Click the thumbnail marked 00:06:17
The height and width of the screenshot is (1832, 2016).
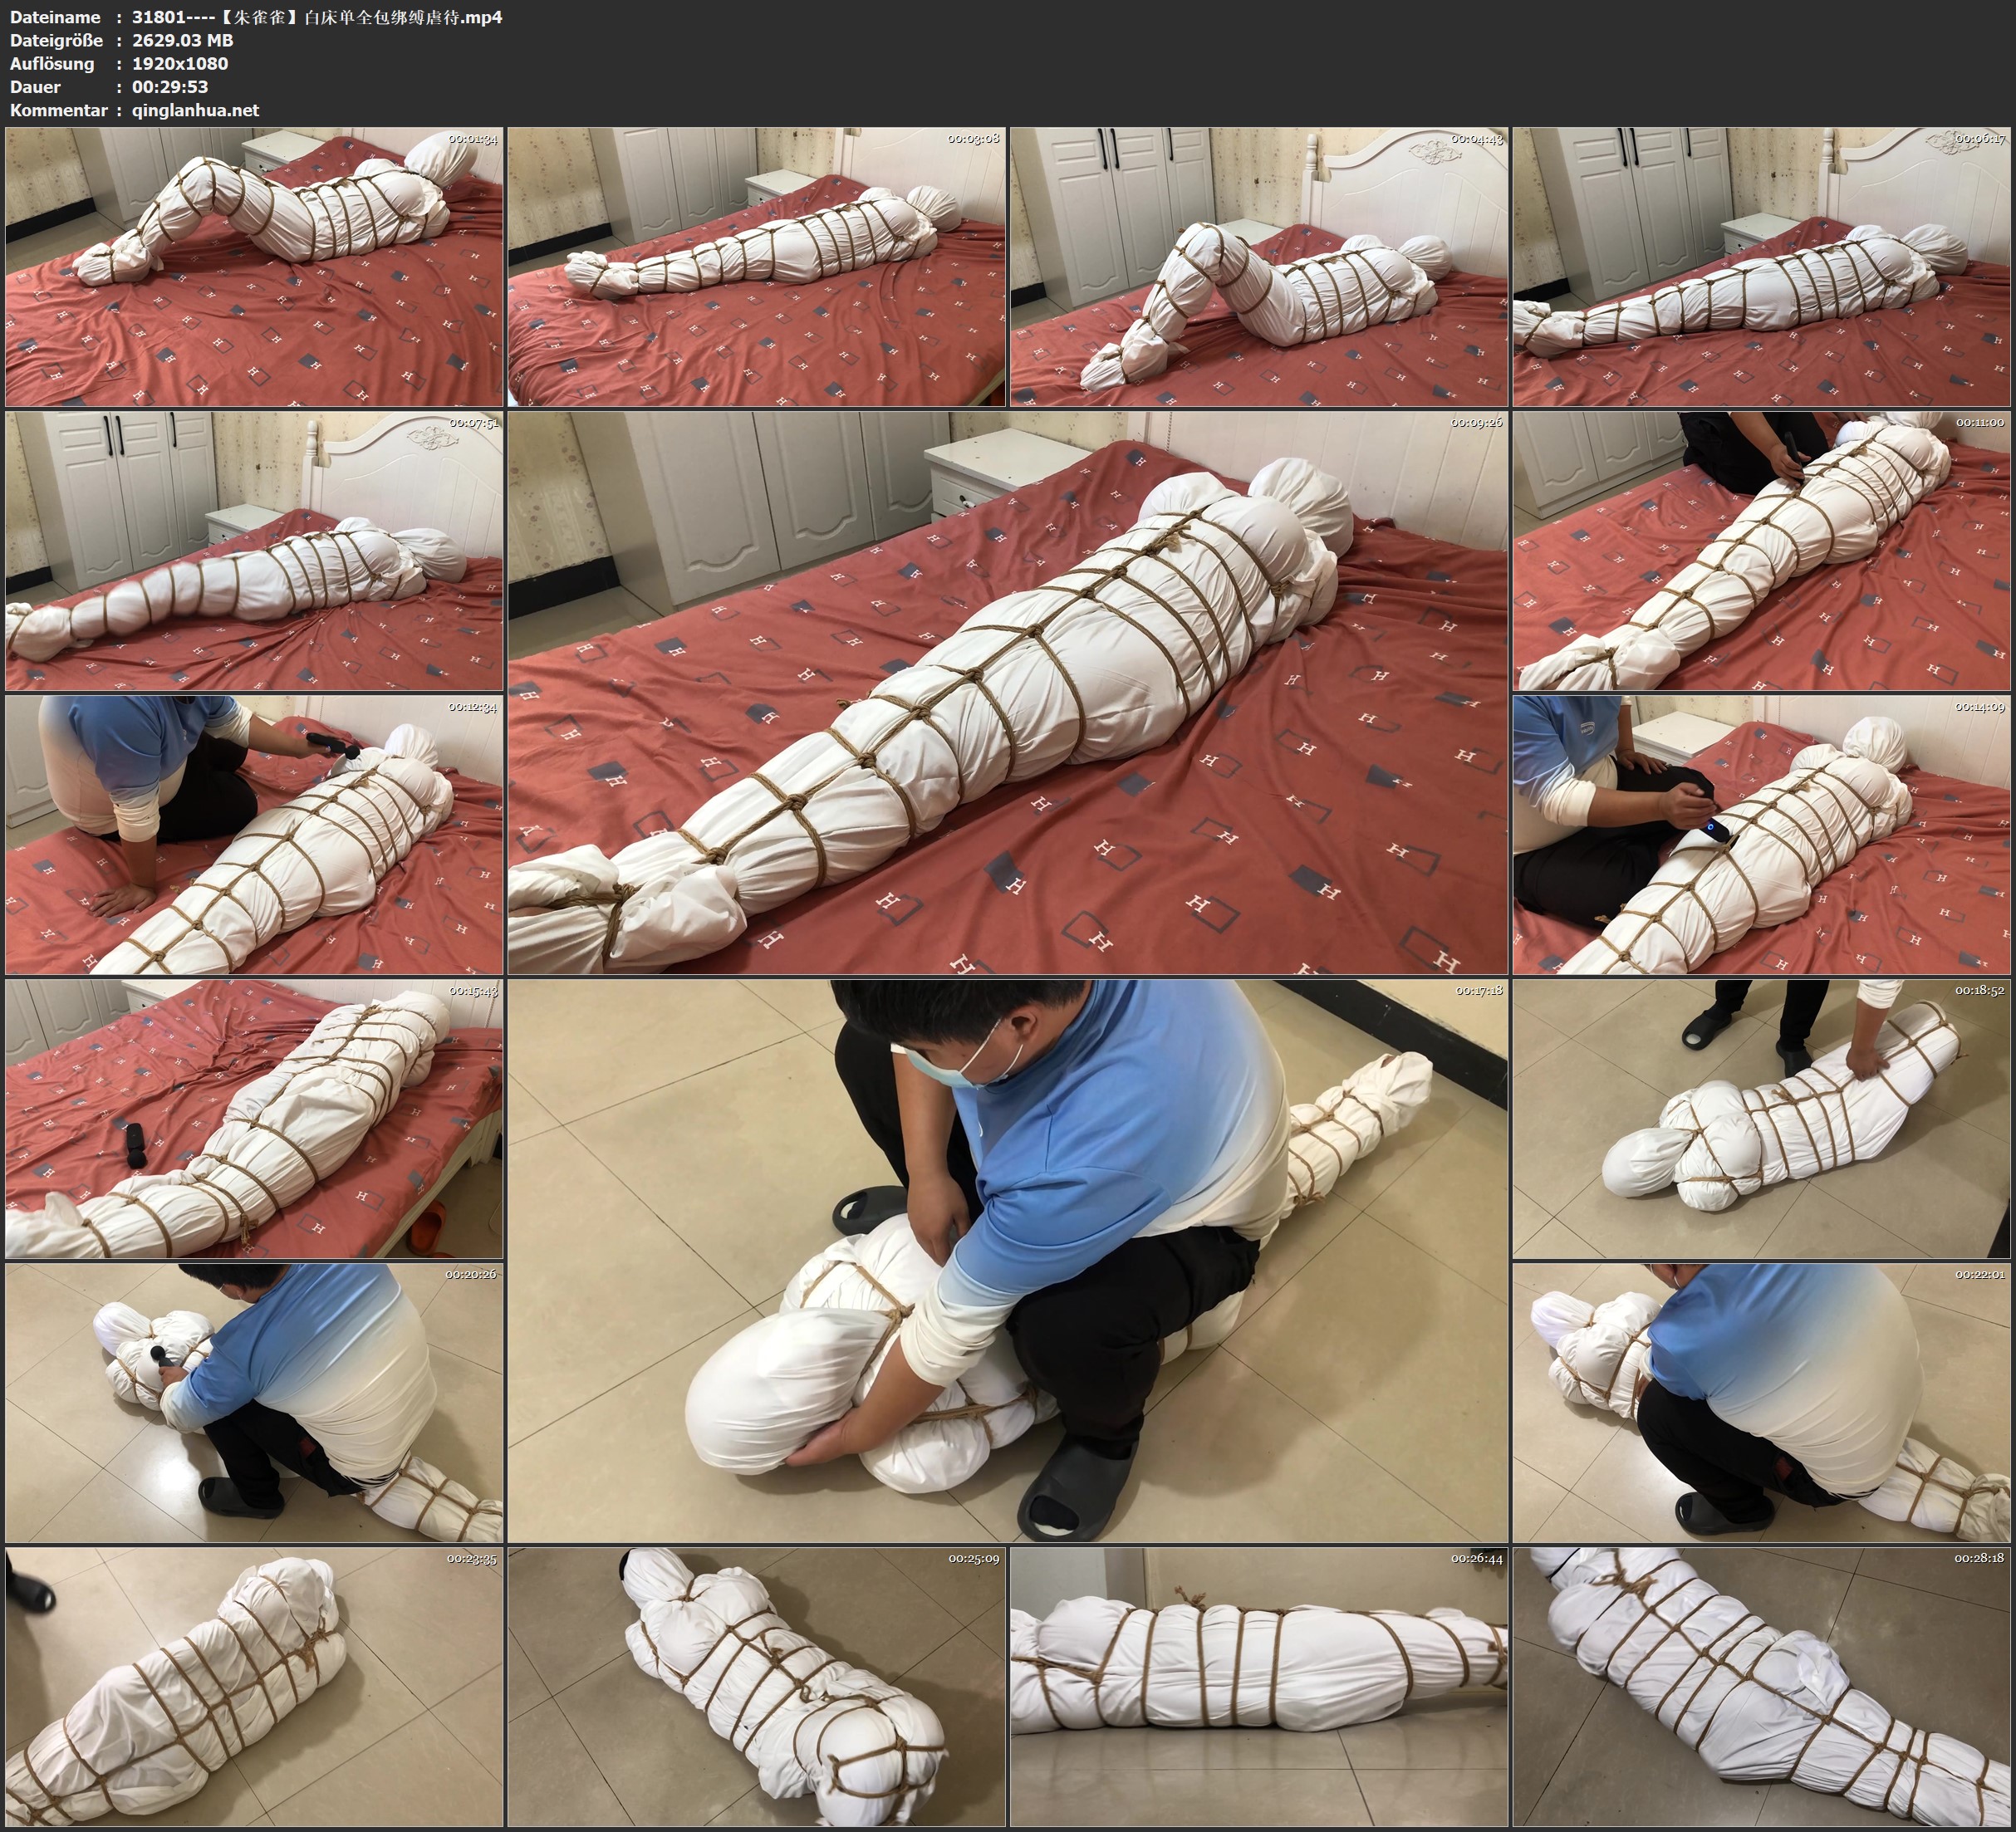tap(1762, 266)
